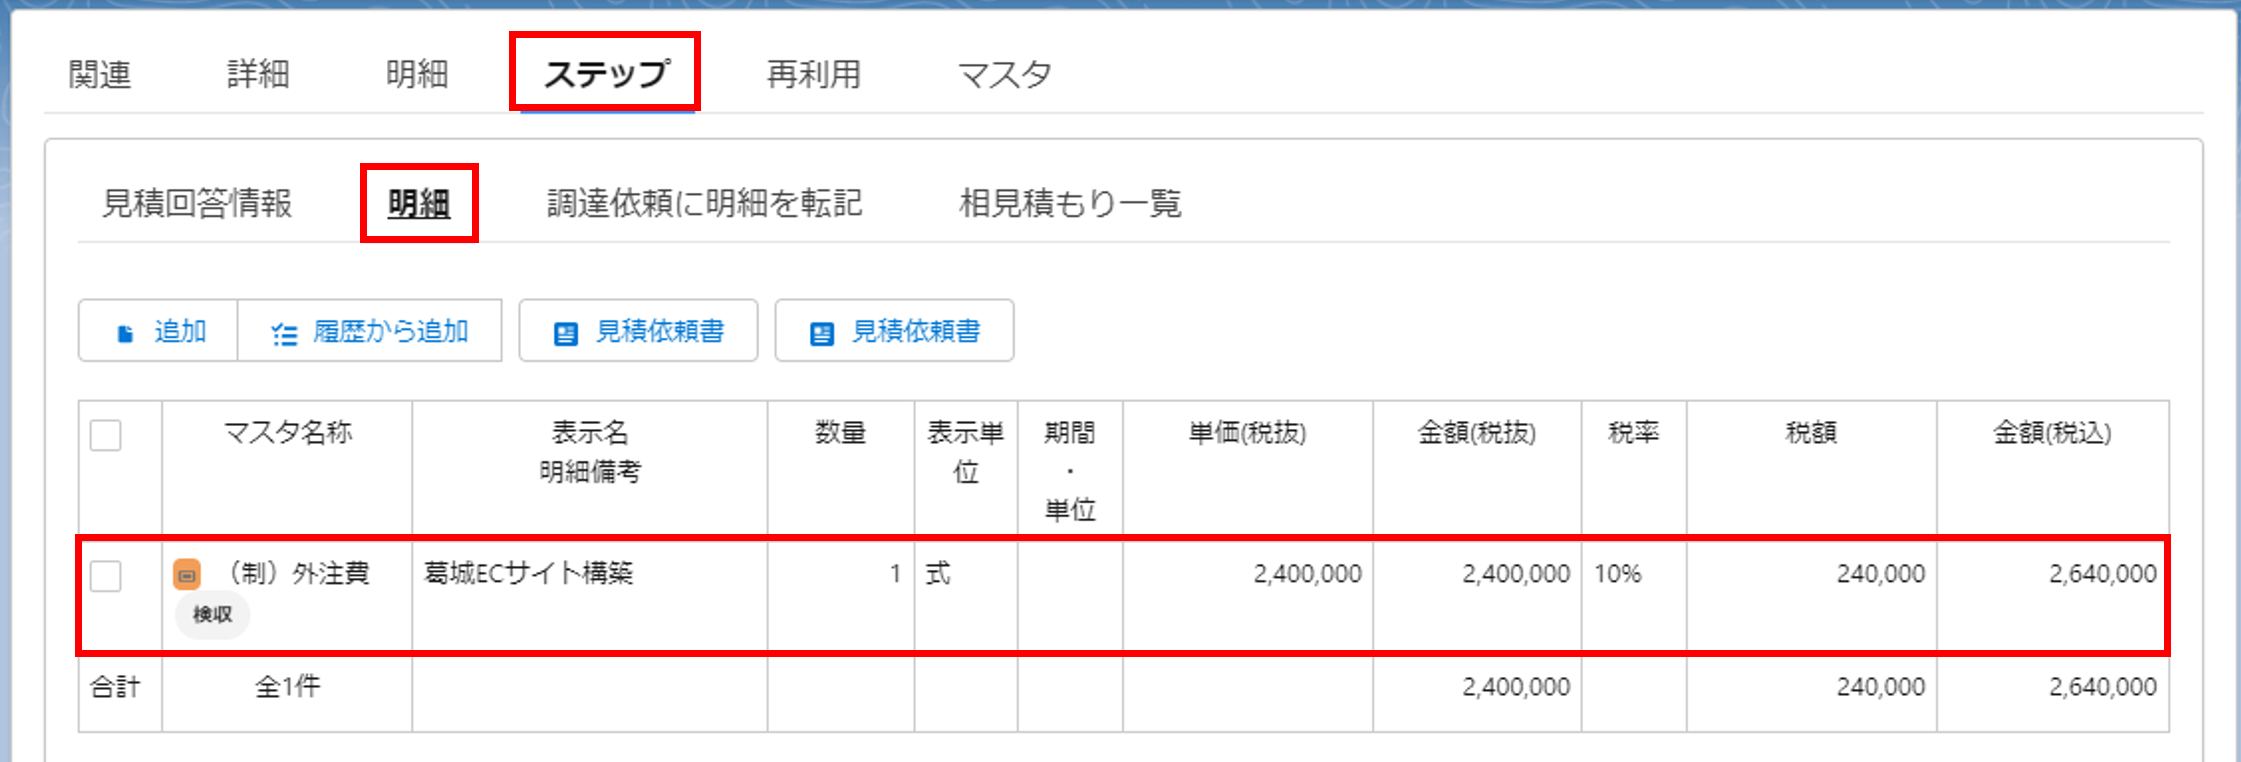Screen dimensions: 2241x762
Task: Open the 詳細 tab
Action: point(258,74)
